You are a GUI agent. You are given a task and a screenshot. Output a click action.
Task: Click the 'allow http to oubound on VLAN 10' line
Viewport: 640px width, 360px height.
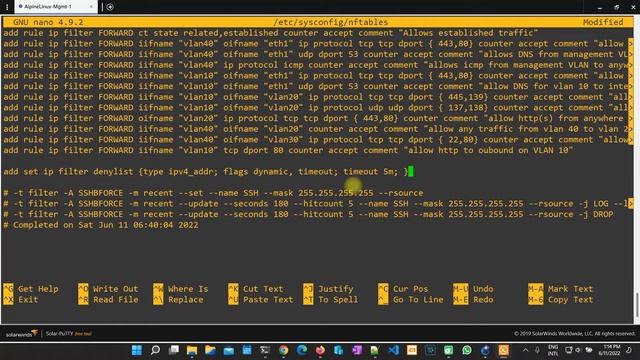tap(288, 150)
